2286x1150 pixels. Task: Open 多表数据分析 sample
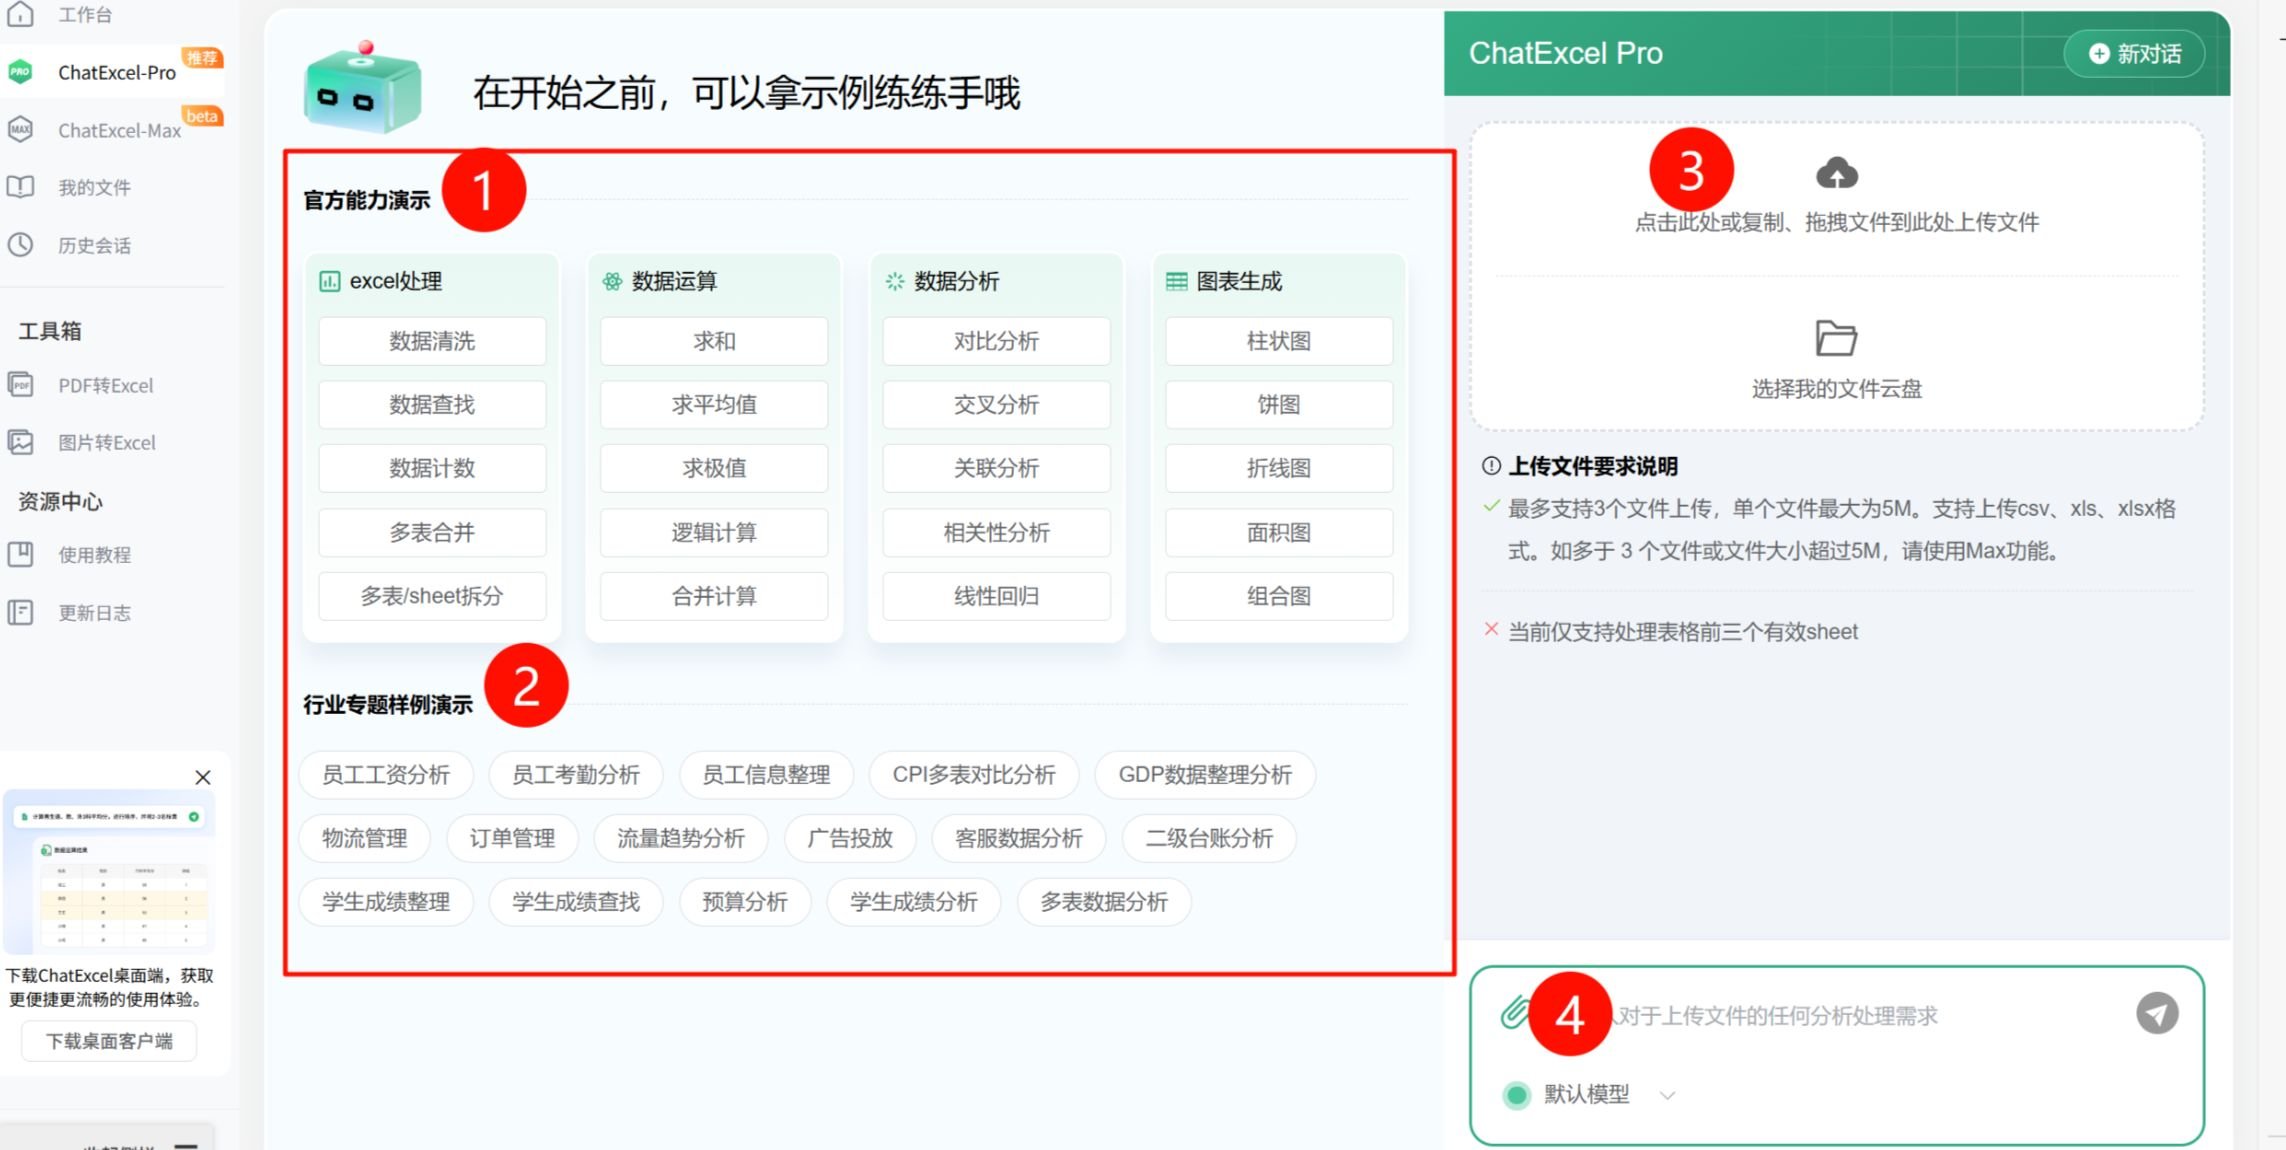(x=1104, y=902)
